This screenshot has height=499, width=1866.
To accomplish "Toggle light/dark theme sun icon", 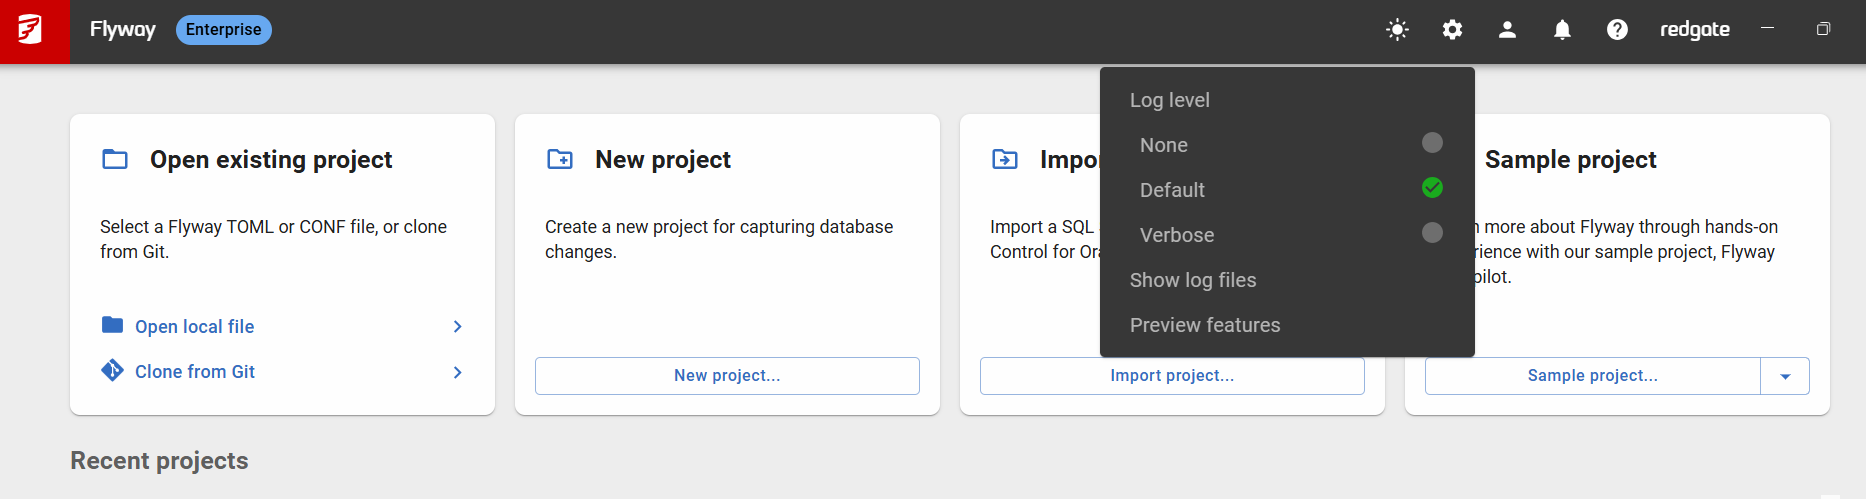I will [x=1397, y=30].
